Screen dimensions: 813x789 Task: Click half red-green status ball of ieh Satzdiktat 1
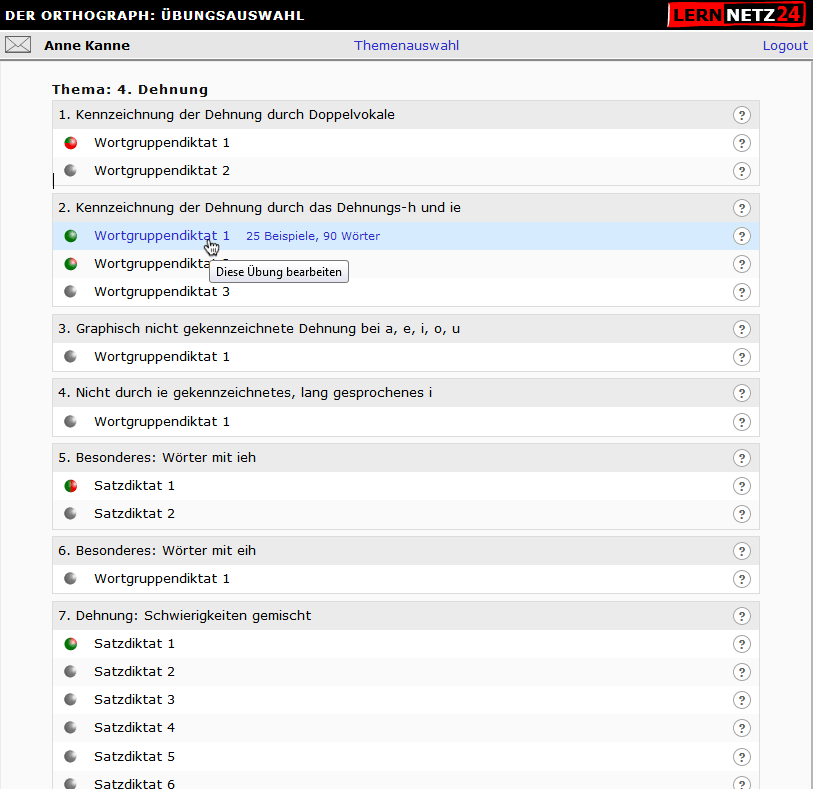(x=71, y=486)
